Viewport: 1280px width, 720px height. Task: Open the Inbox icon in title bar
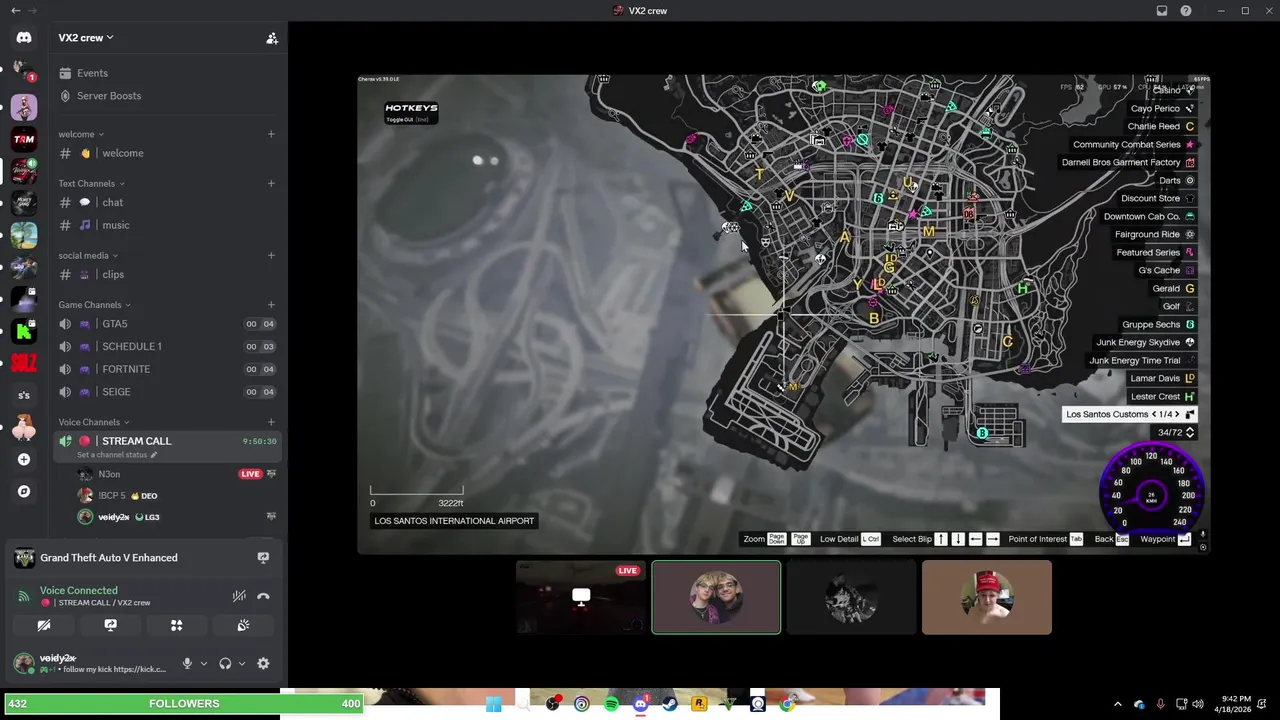pos(1162,11)
